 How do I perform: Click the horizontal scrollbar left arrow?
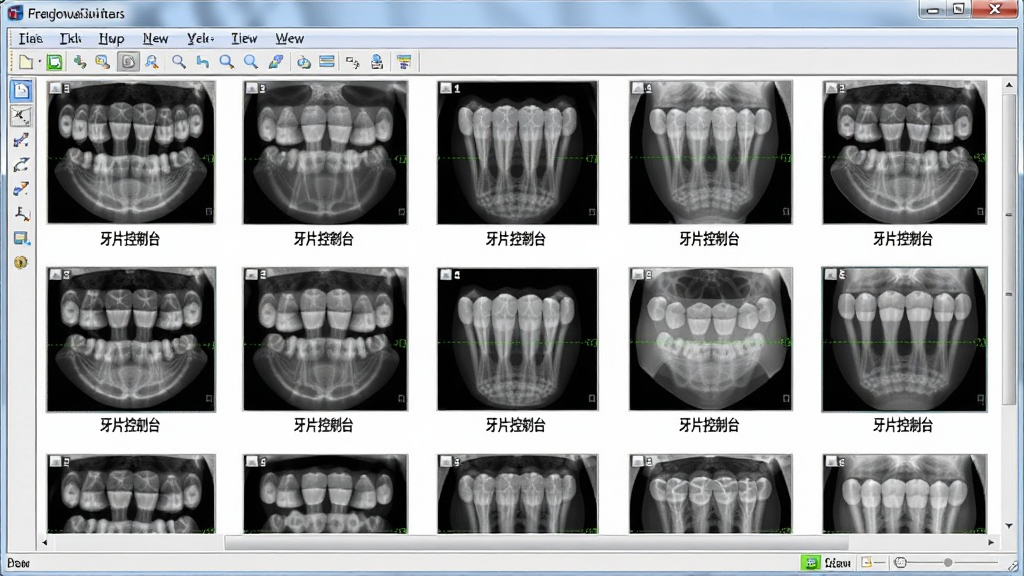[44, 542]
